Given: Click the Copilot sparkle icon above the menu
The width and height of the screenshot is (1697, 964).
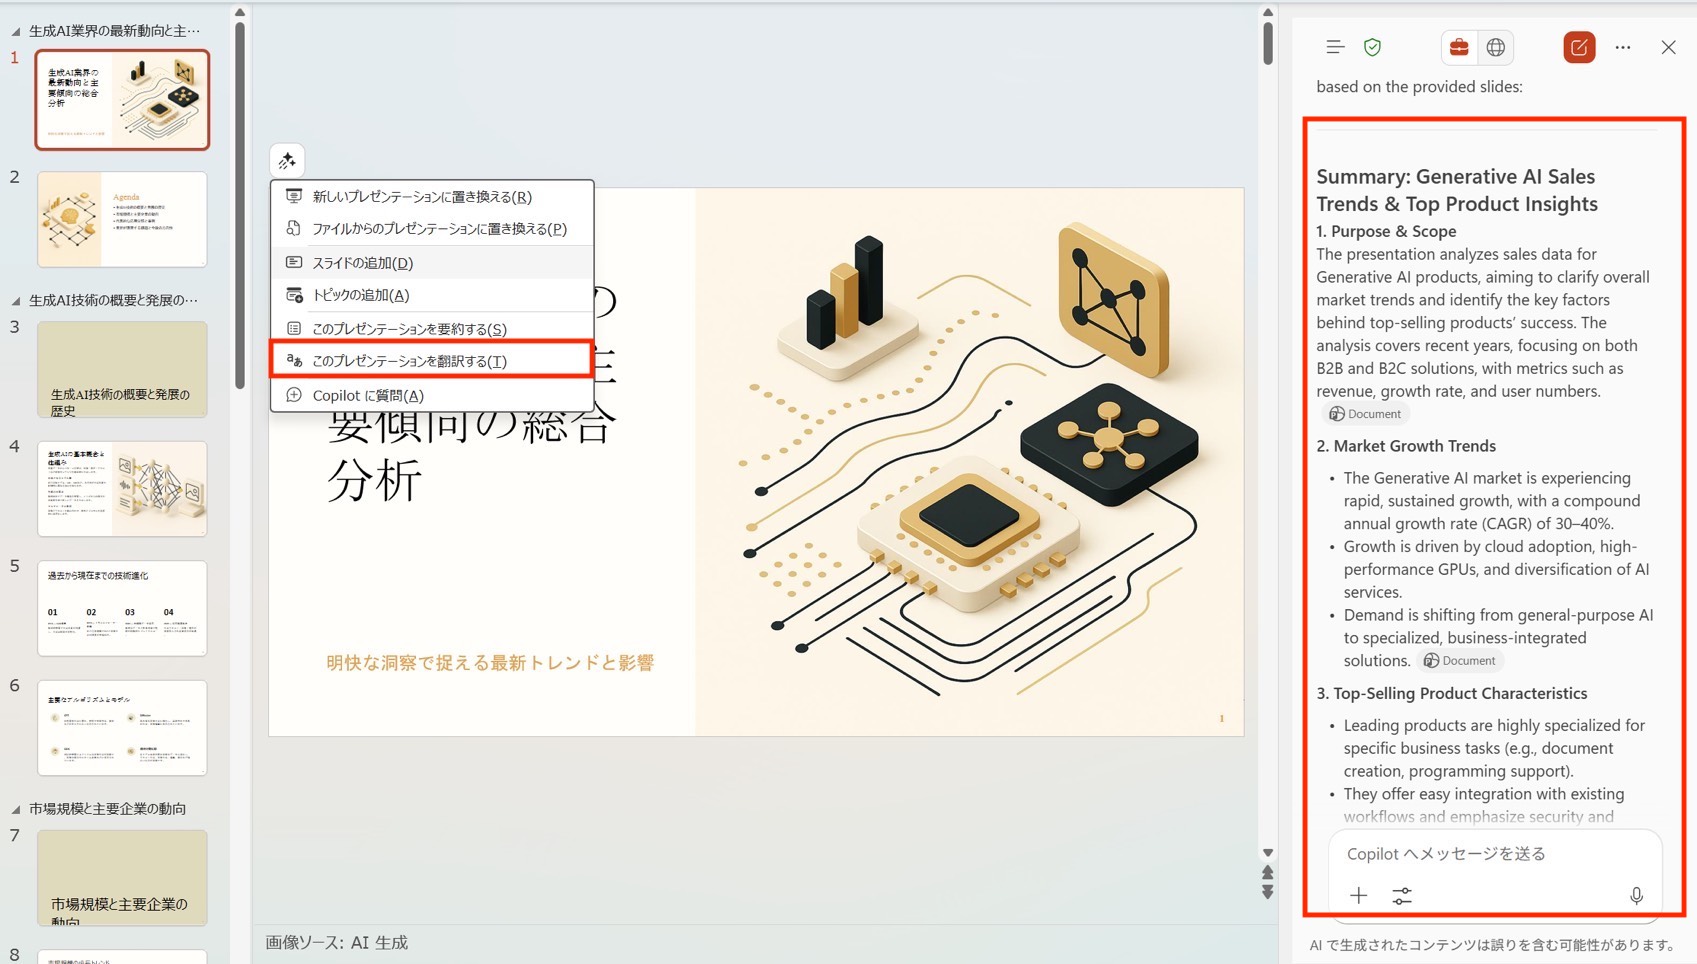Looking at the screenshot, I should [287, 161].
